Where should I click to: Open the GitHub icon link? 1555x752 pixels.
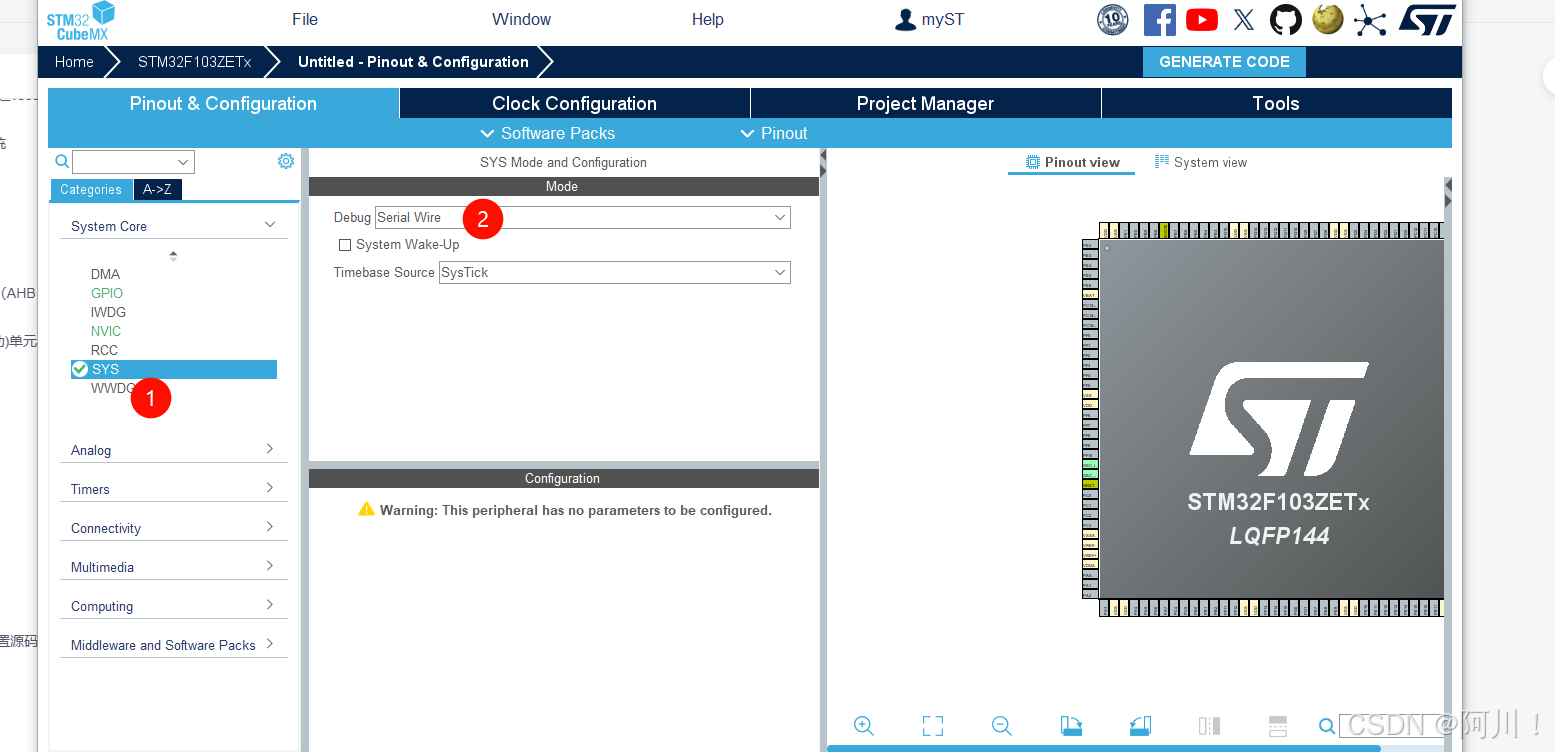pyautogui.click(x=1286, y=20)
